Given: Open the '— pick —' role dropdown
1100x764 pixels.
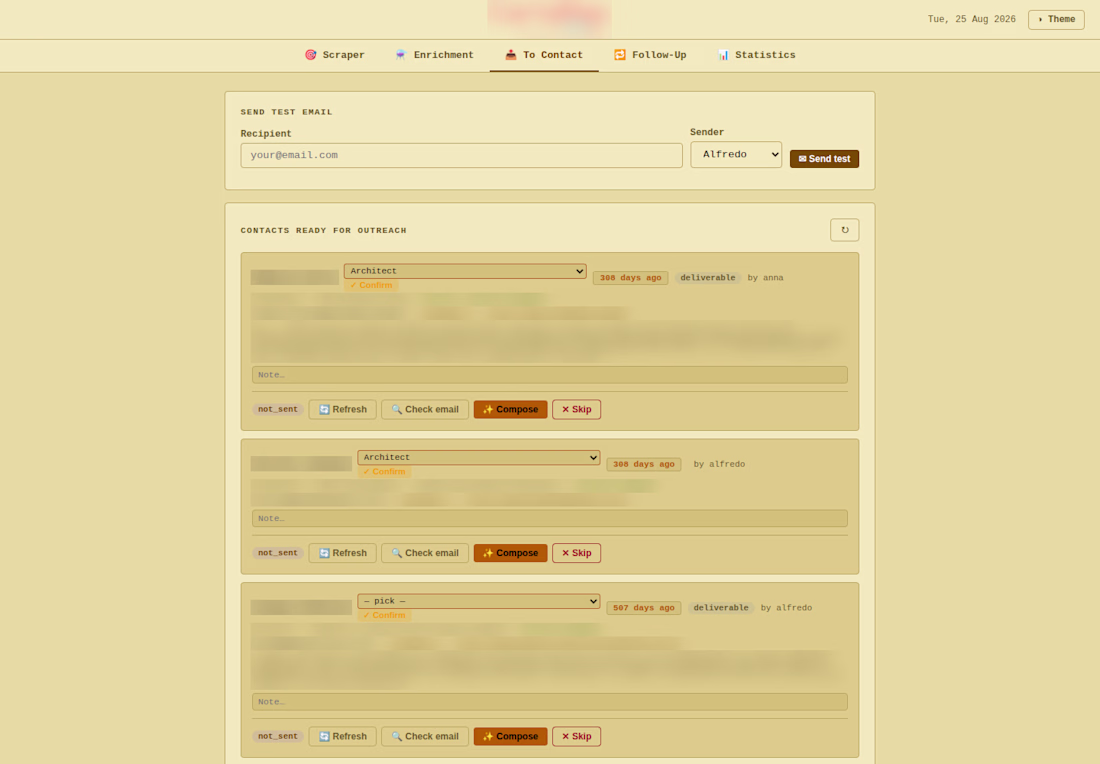Looking at the screenshot, I should (x=478, y=601).
